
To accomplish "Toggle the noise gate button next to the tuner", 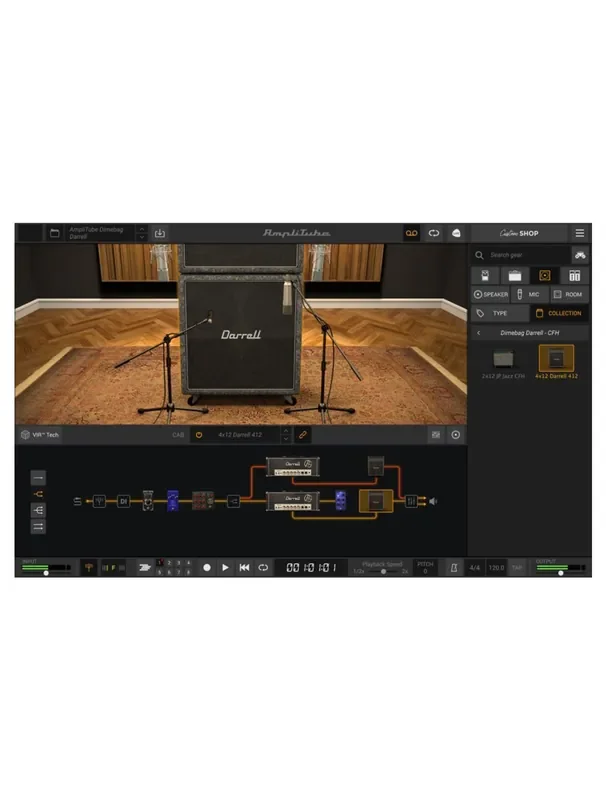I will 113,567.
